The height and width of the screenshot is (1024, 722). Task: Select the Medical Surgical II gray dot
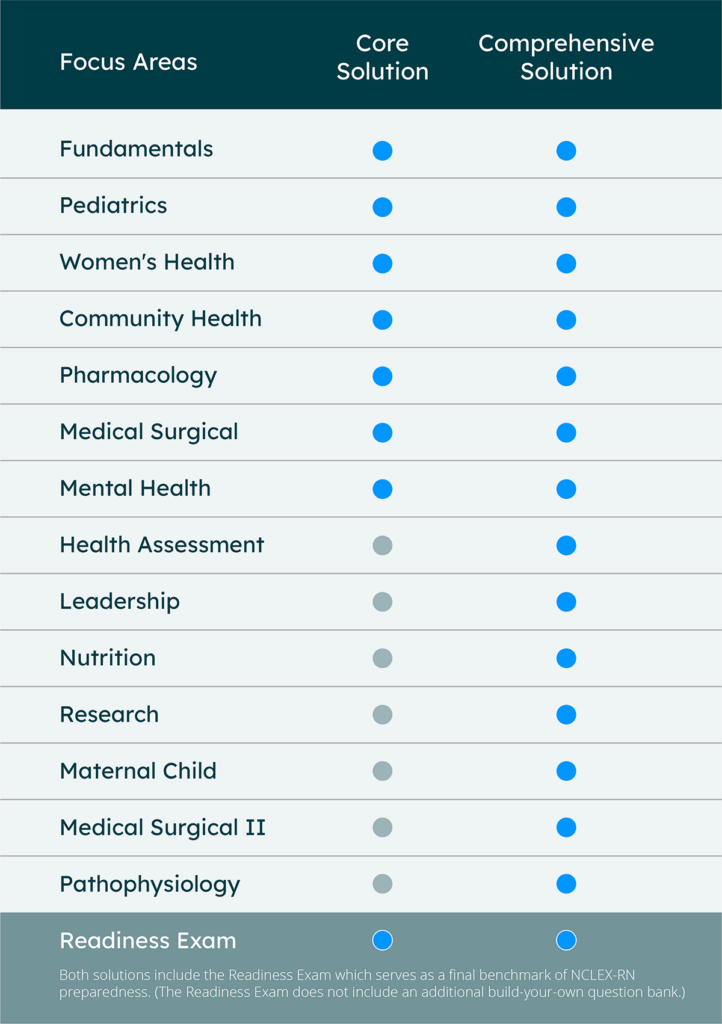383,827
